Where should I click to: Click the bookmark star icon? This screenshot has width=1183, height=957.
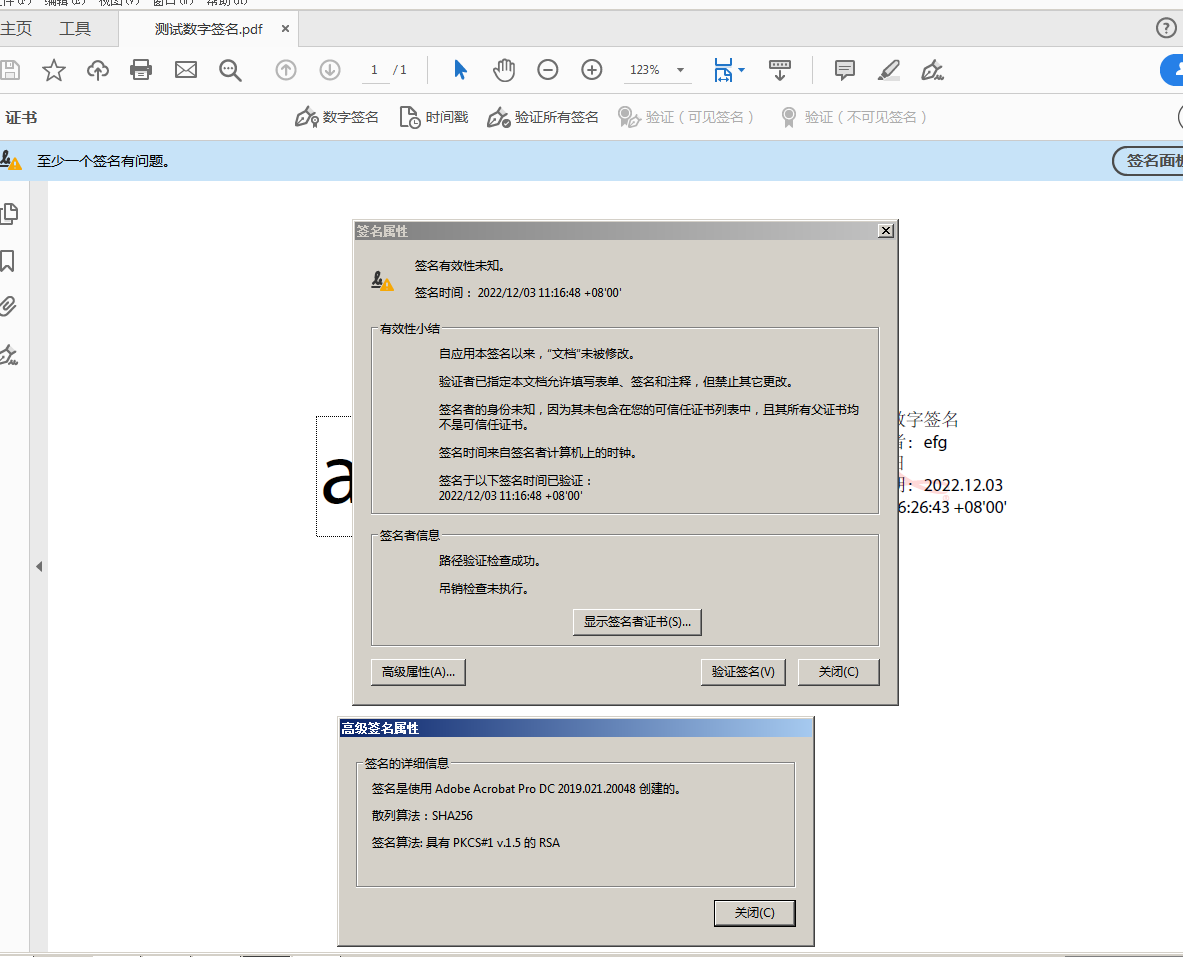click(x=54, y=70)
